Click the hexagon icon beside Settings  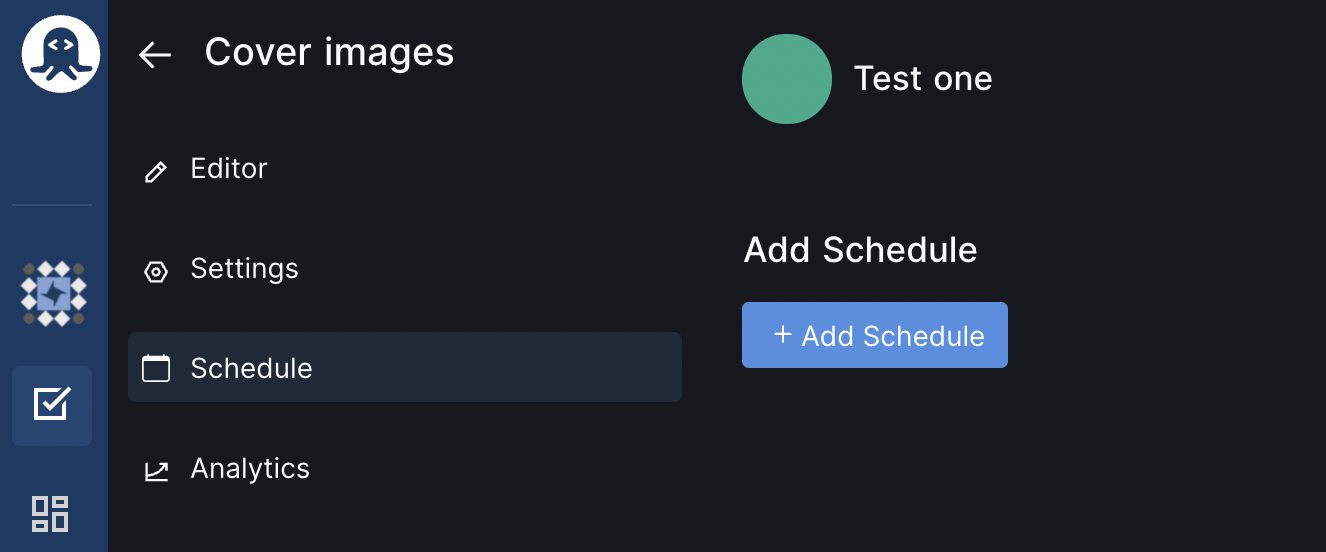(156, 271)
